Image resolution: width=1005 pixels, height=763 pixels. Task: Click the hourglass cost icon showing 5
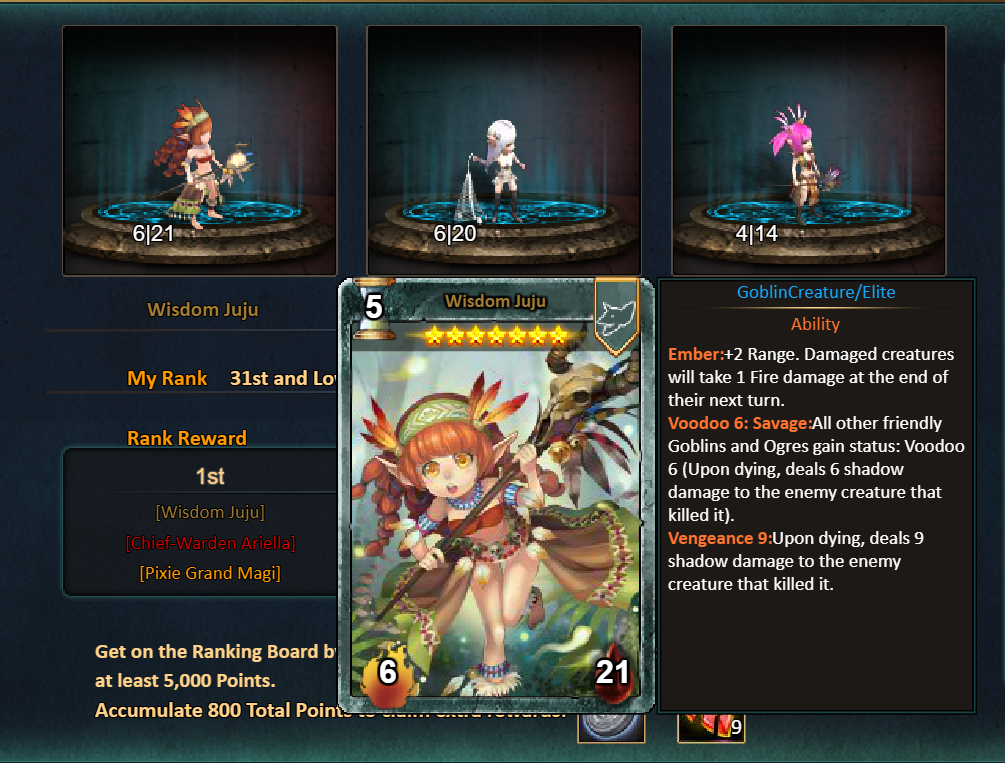(x=373, y=307)
